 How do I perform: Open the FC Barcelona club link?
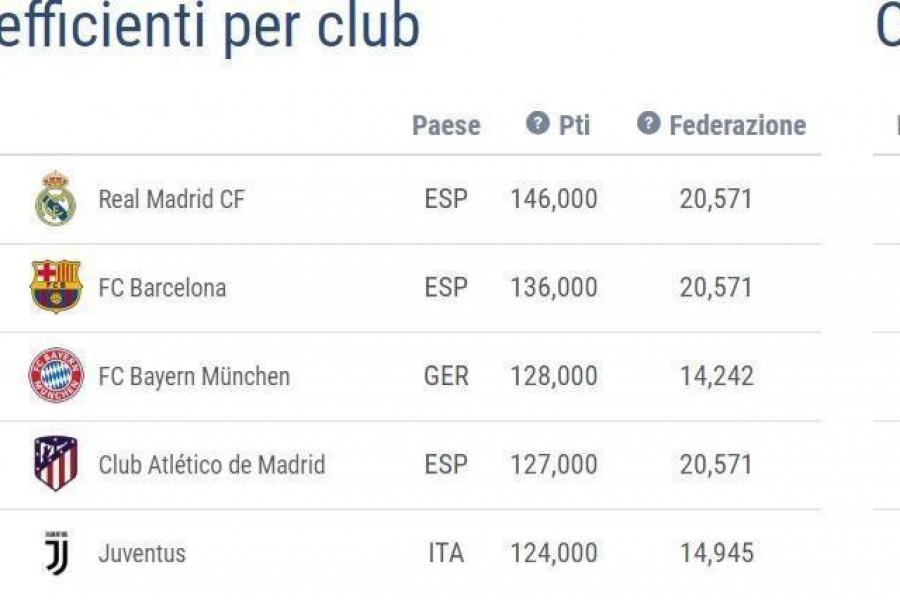[162, 288]
